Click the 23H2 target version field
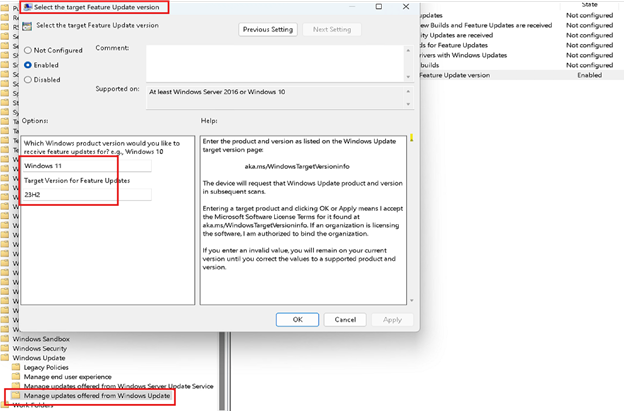Screen dimensions: 624x411 click(x=87, y=194)
